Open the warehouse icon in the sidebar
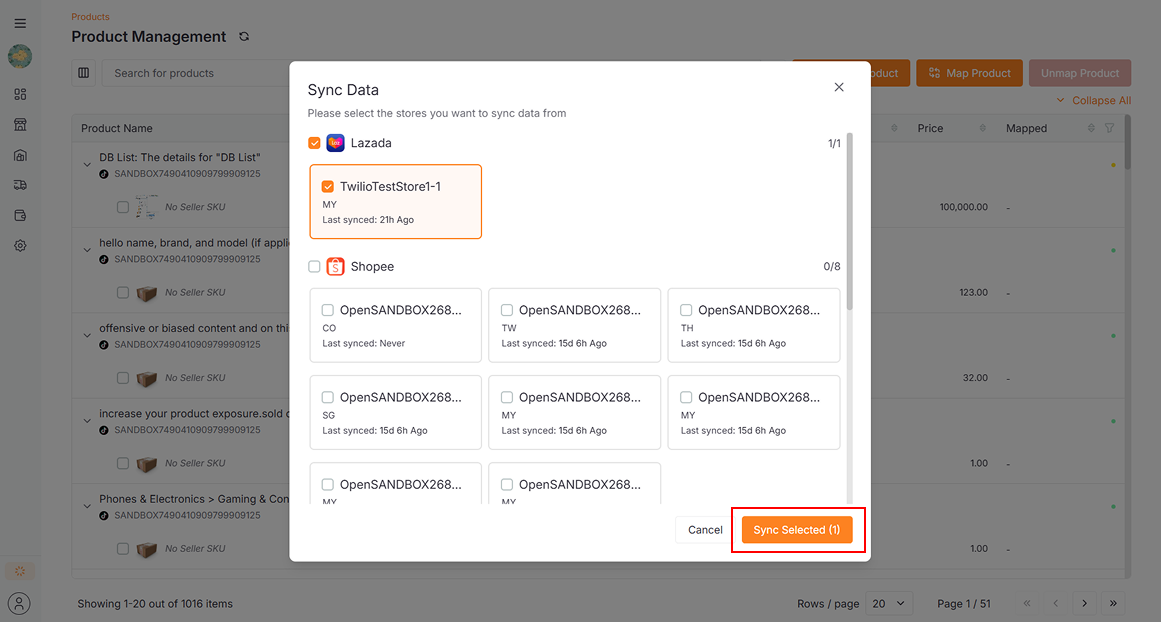Image resolution: width=1161 pixels, height=622 pixels. click(x=20, y=154)
